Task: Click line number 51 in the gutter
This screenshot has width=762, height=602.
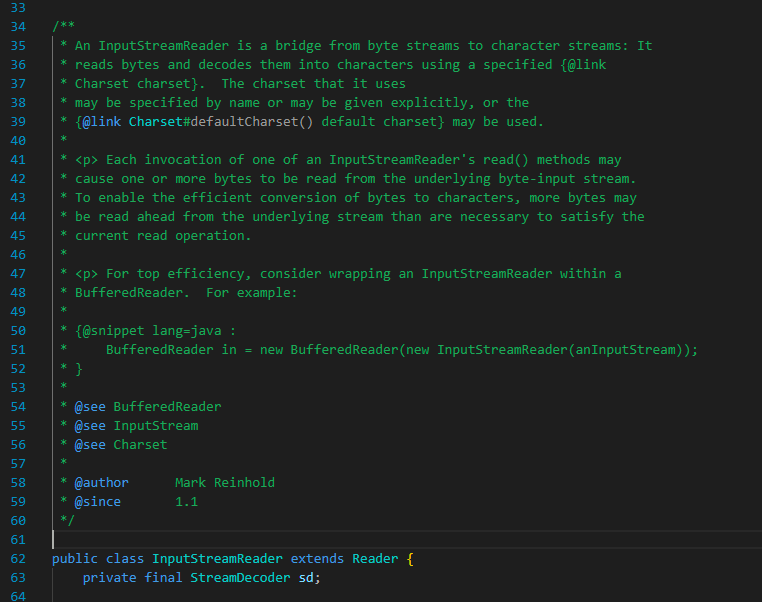Action: tap(16, 350)
